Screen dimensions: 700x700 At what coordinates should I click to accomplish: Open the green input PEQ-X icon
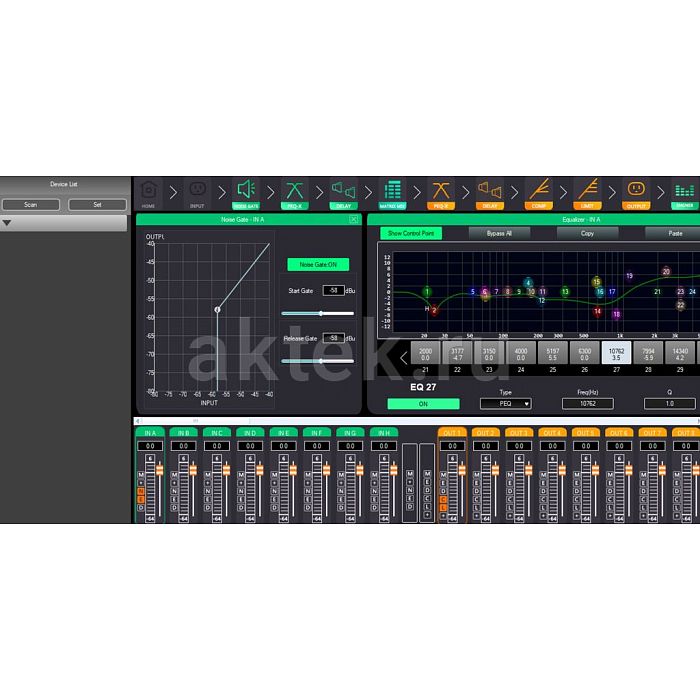[295, 194]
